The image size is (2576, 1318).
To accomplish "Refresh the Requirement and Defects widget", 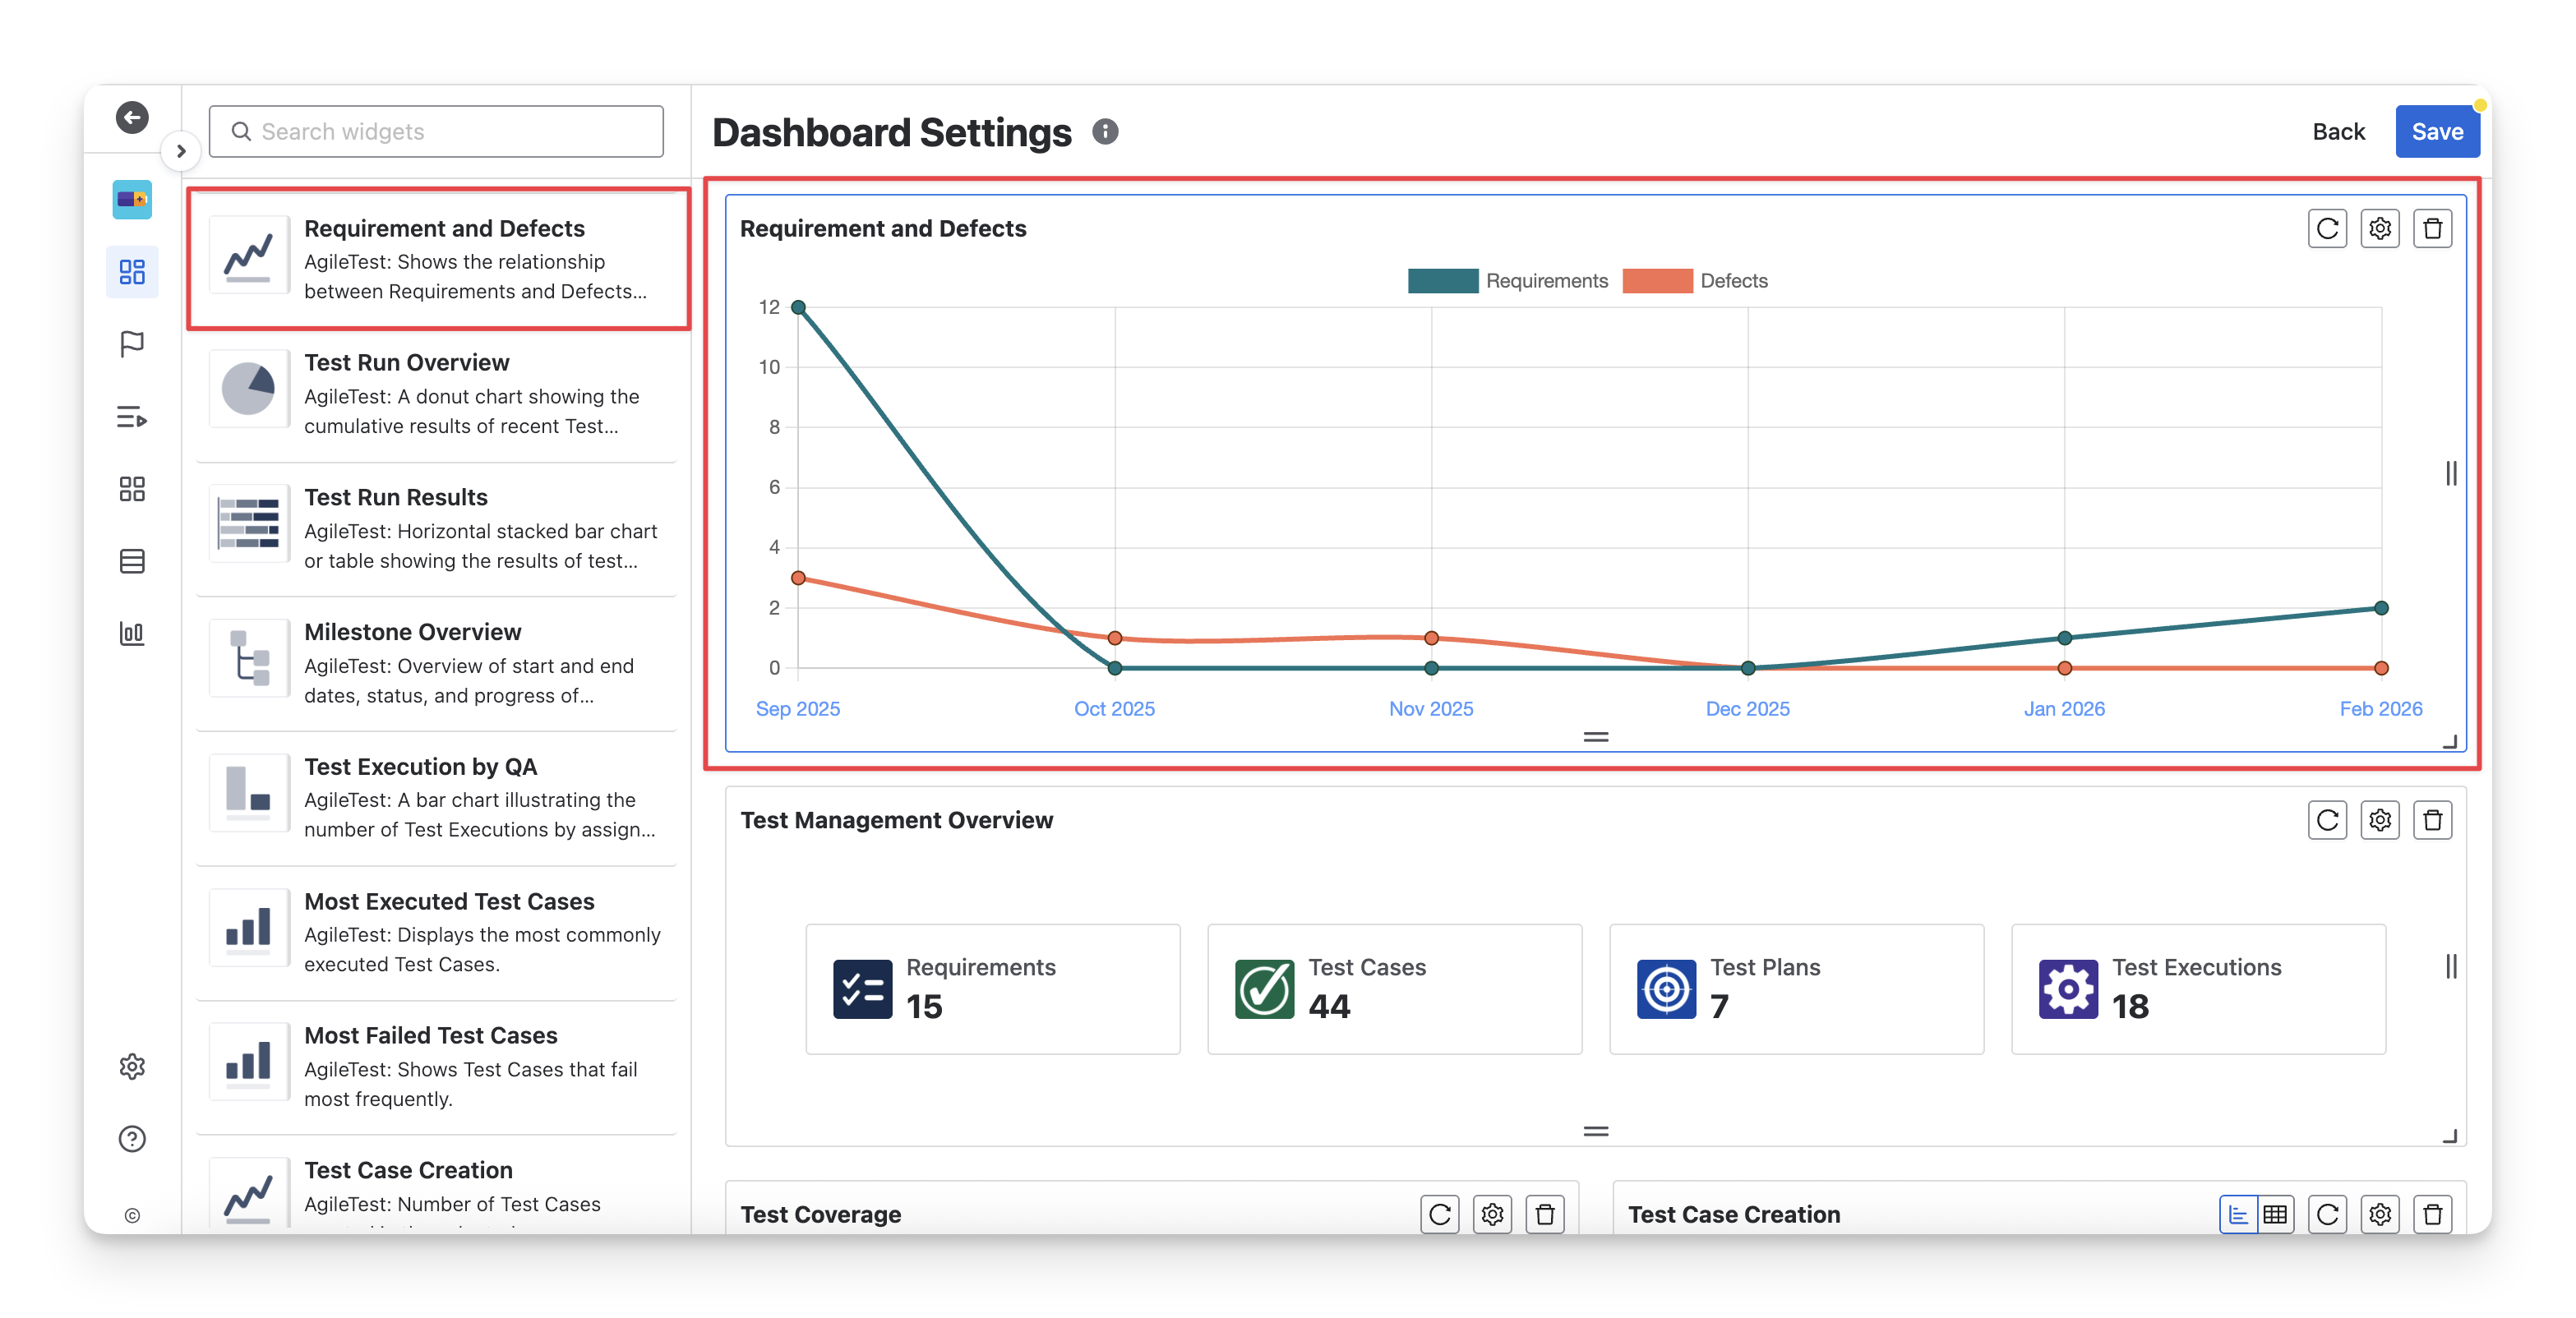I will [x=2327, y=229].
